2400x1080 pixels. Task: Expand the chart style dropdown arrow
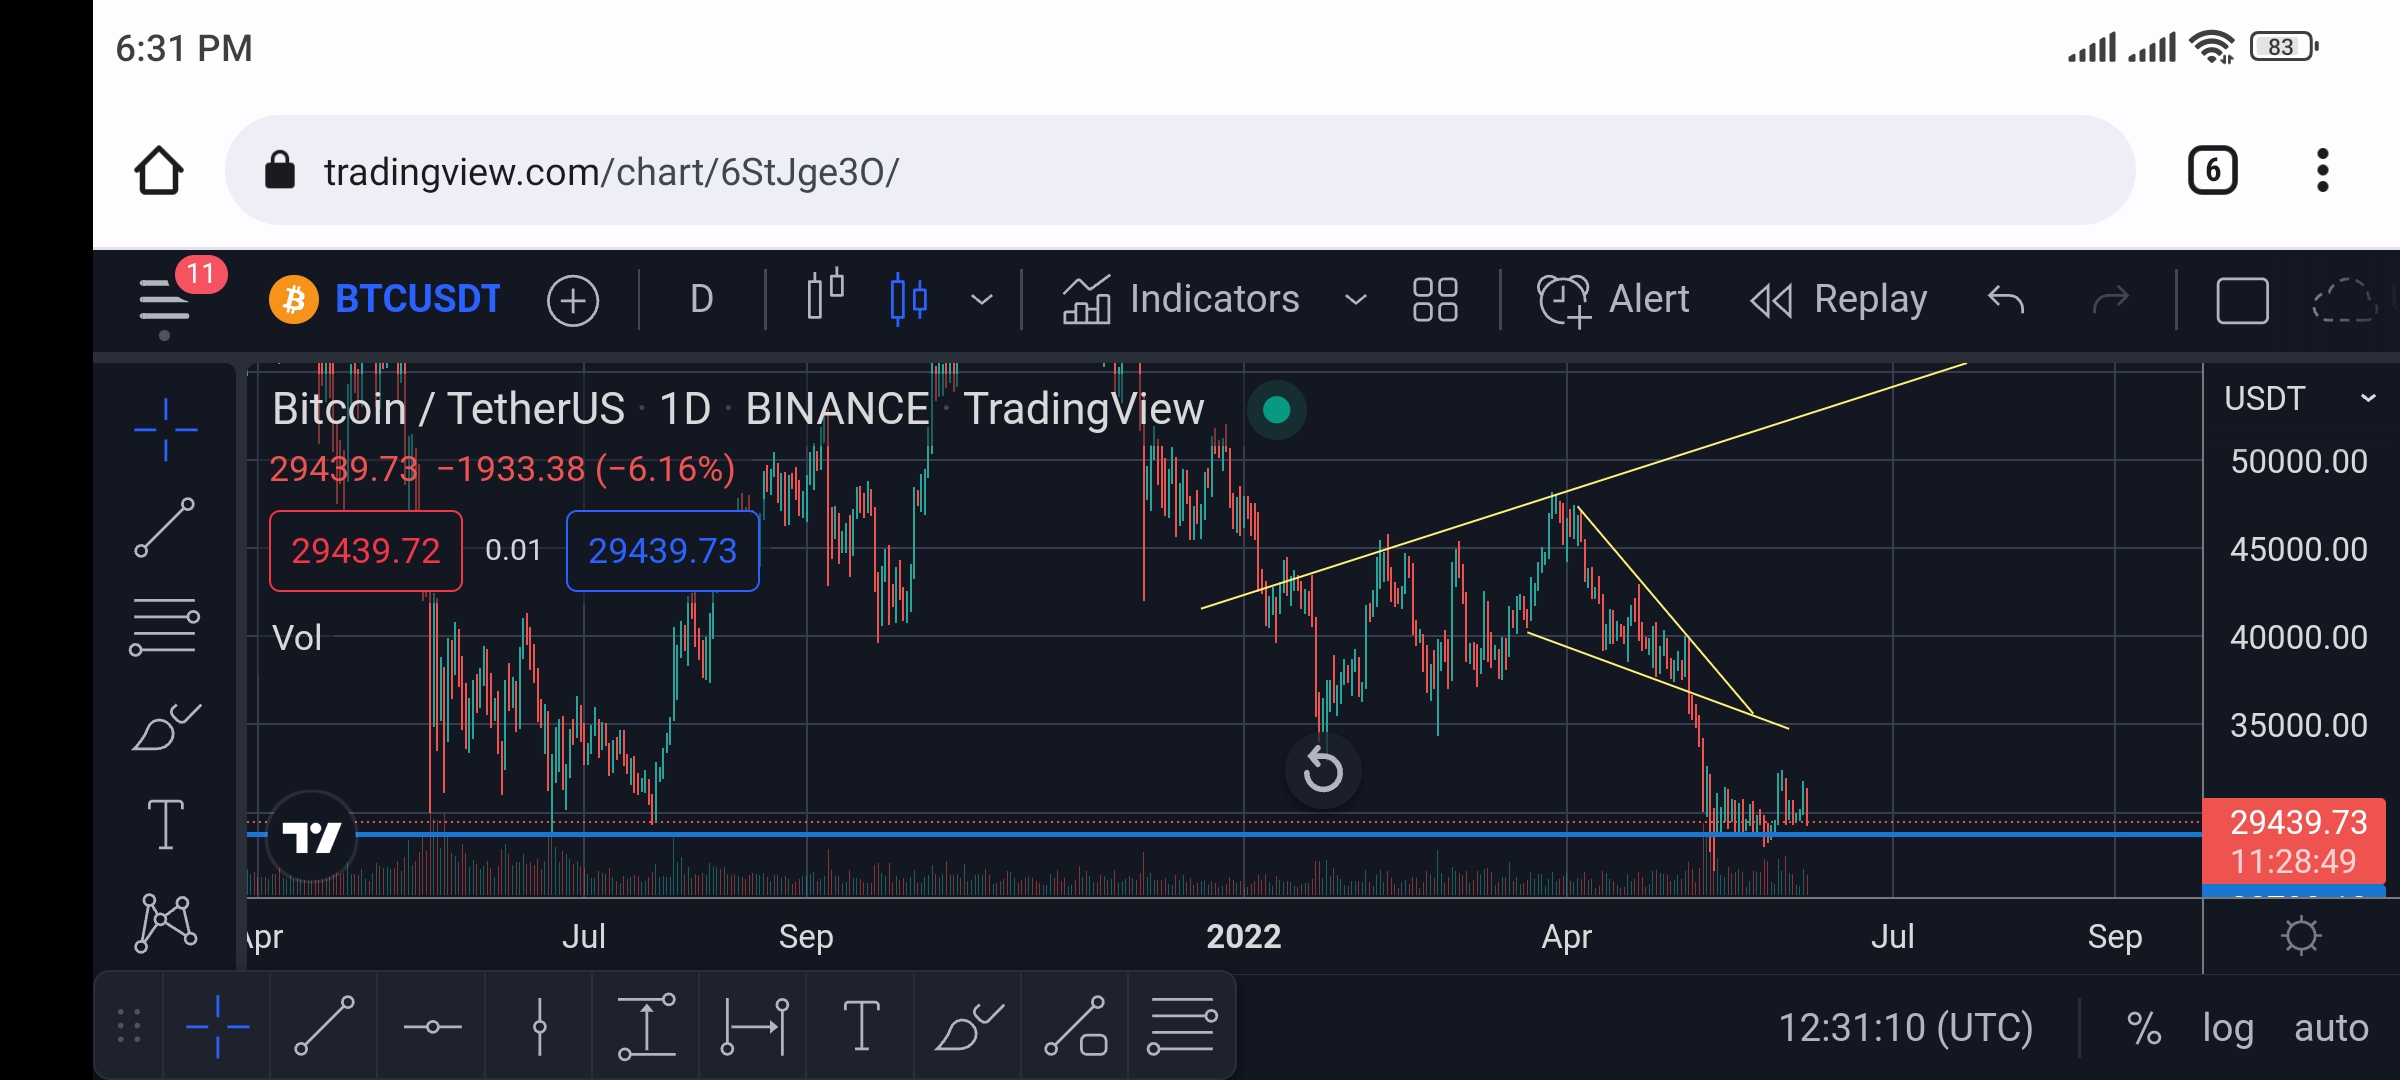[x=982, y=299]
